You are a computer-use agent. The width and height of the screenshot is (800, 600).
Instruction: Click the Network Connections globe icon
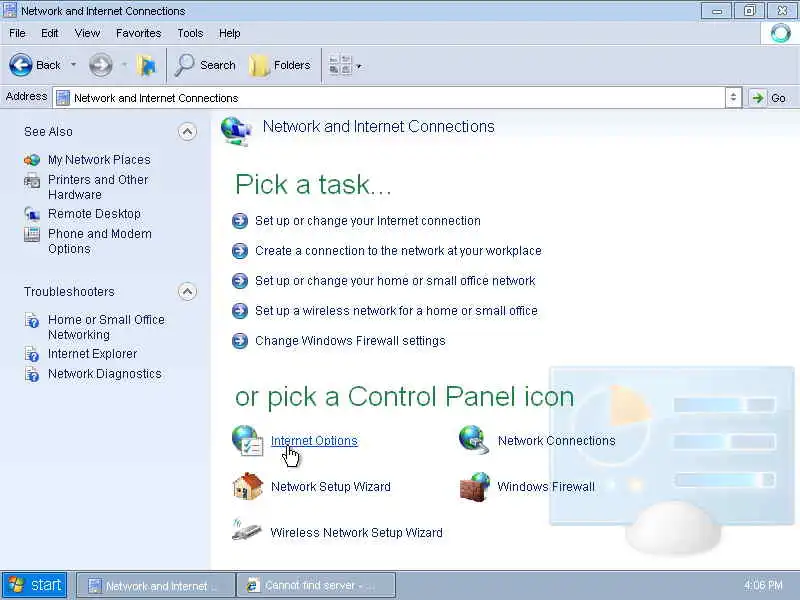click(x=474, y=440)
